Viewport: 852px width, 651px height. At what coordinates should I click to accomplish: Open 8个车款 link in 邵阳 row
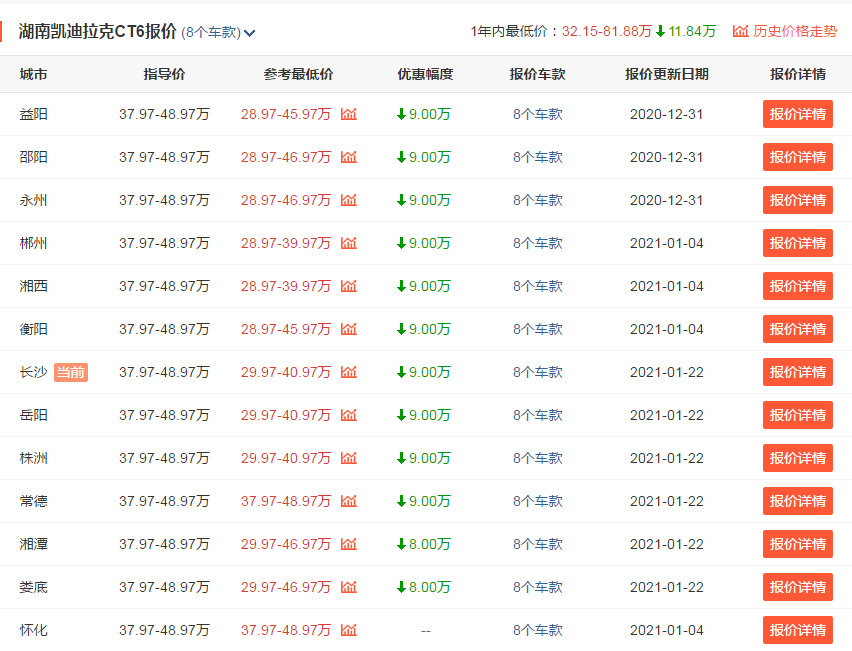(x=537, y=157)
